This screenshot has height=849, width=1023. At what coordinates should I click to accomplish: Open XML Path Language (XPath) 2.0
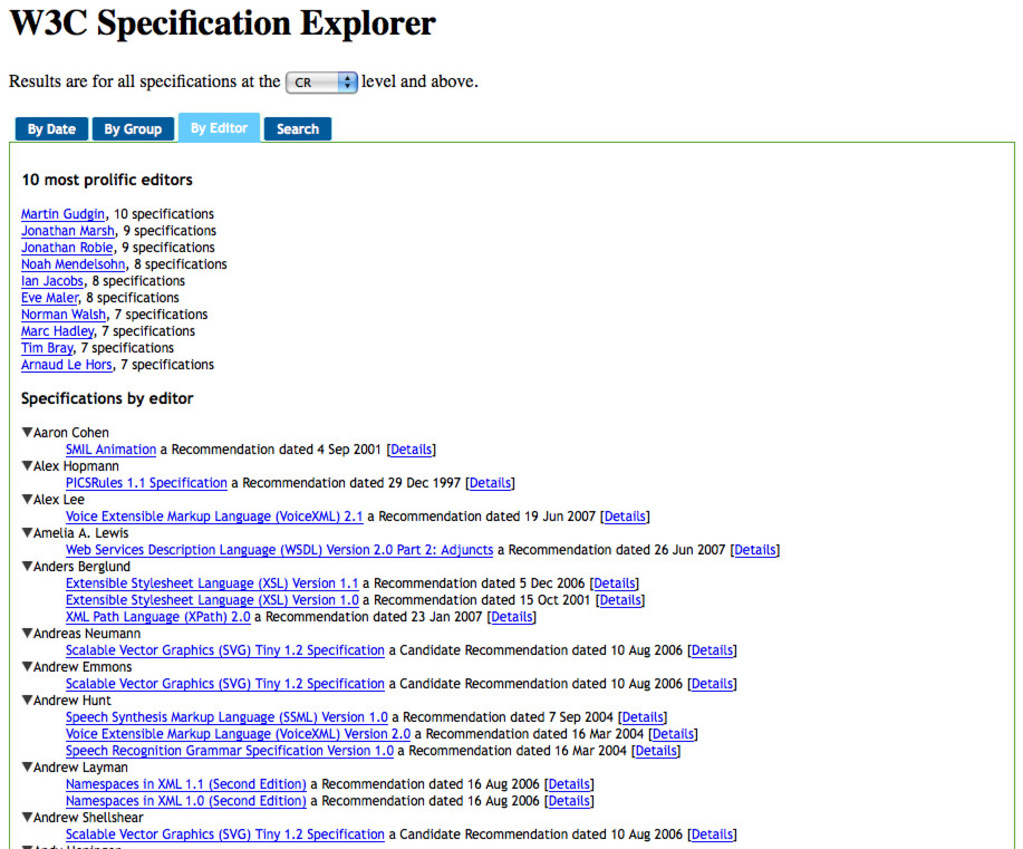point(158,617)
